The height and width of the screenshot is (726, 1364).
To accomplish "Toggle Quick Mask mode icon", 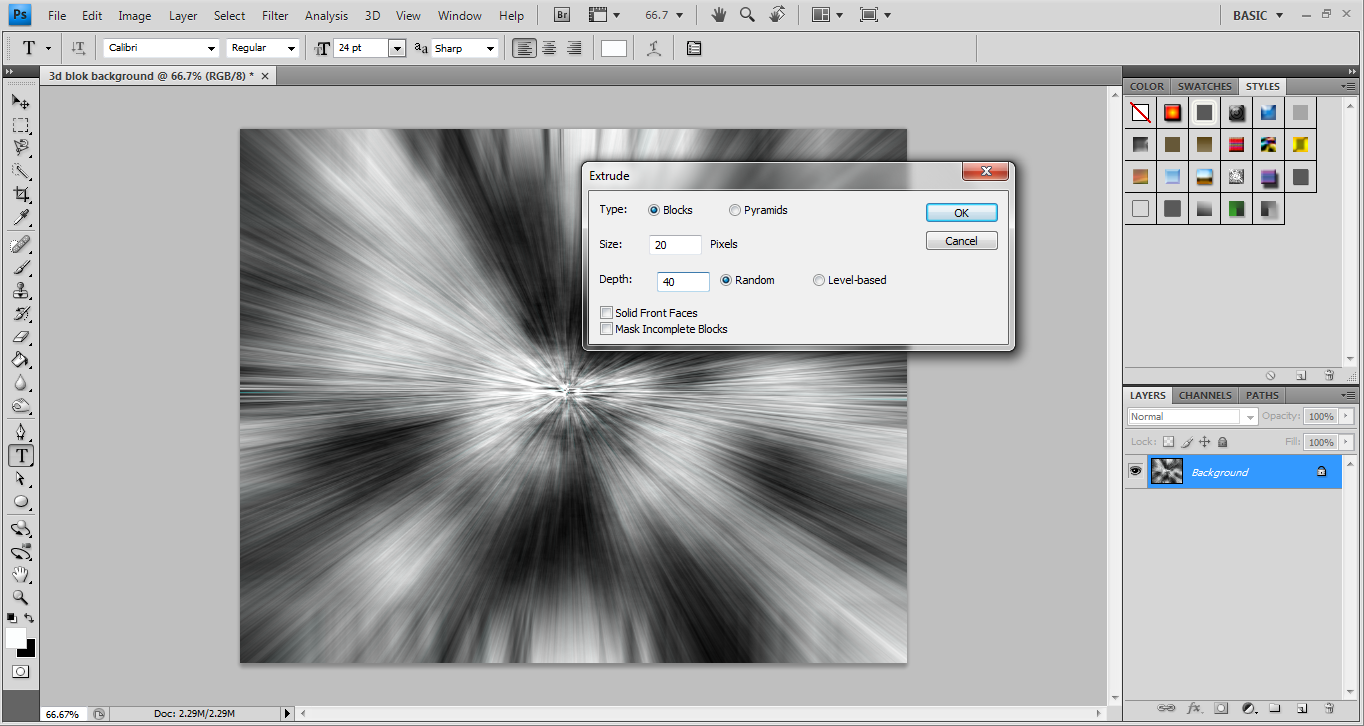I will 20,672.
